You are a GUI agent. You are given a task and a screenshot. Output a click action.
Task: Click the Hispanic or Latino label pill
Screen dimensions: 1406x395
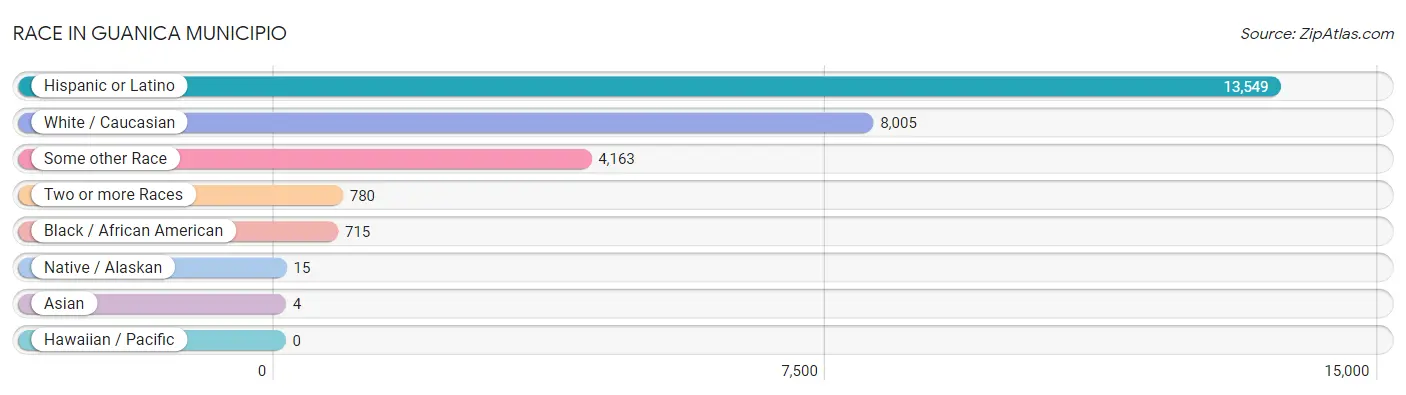pyautogui.click(x=109, y=86)
